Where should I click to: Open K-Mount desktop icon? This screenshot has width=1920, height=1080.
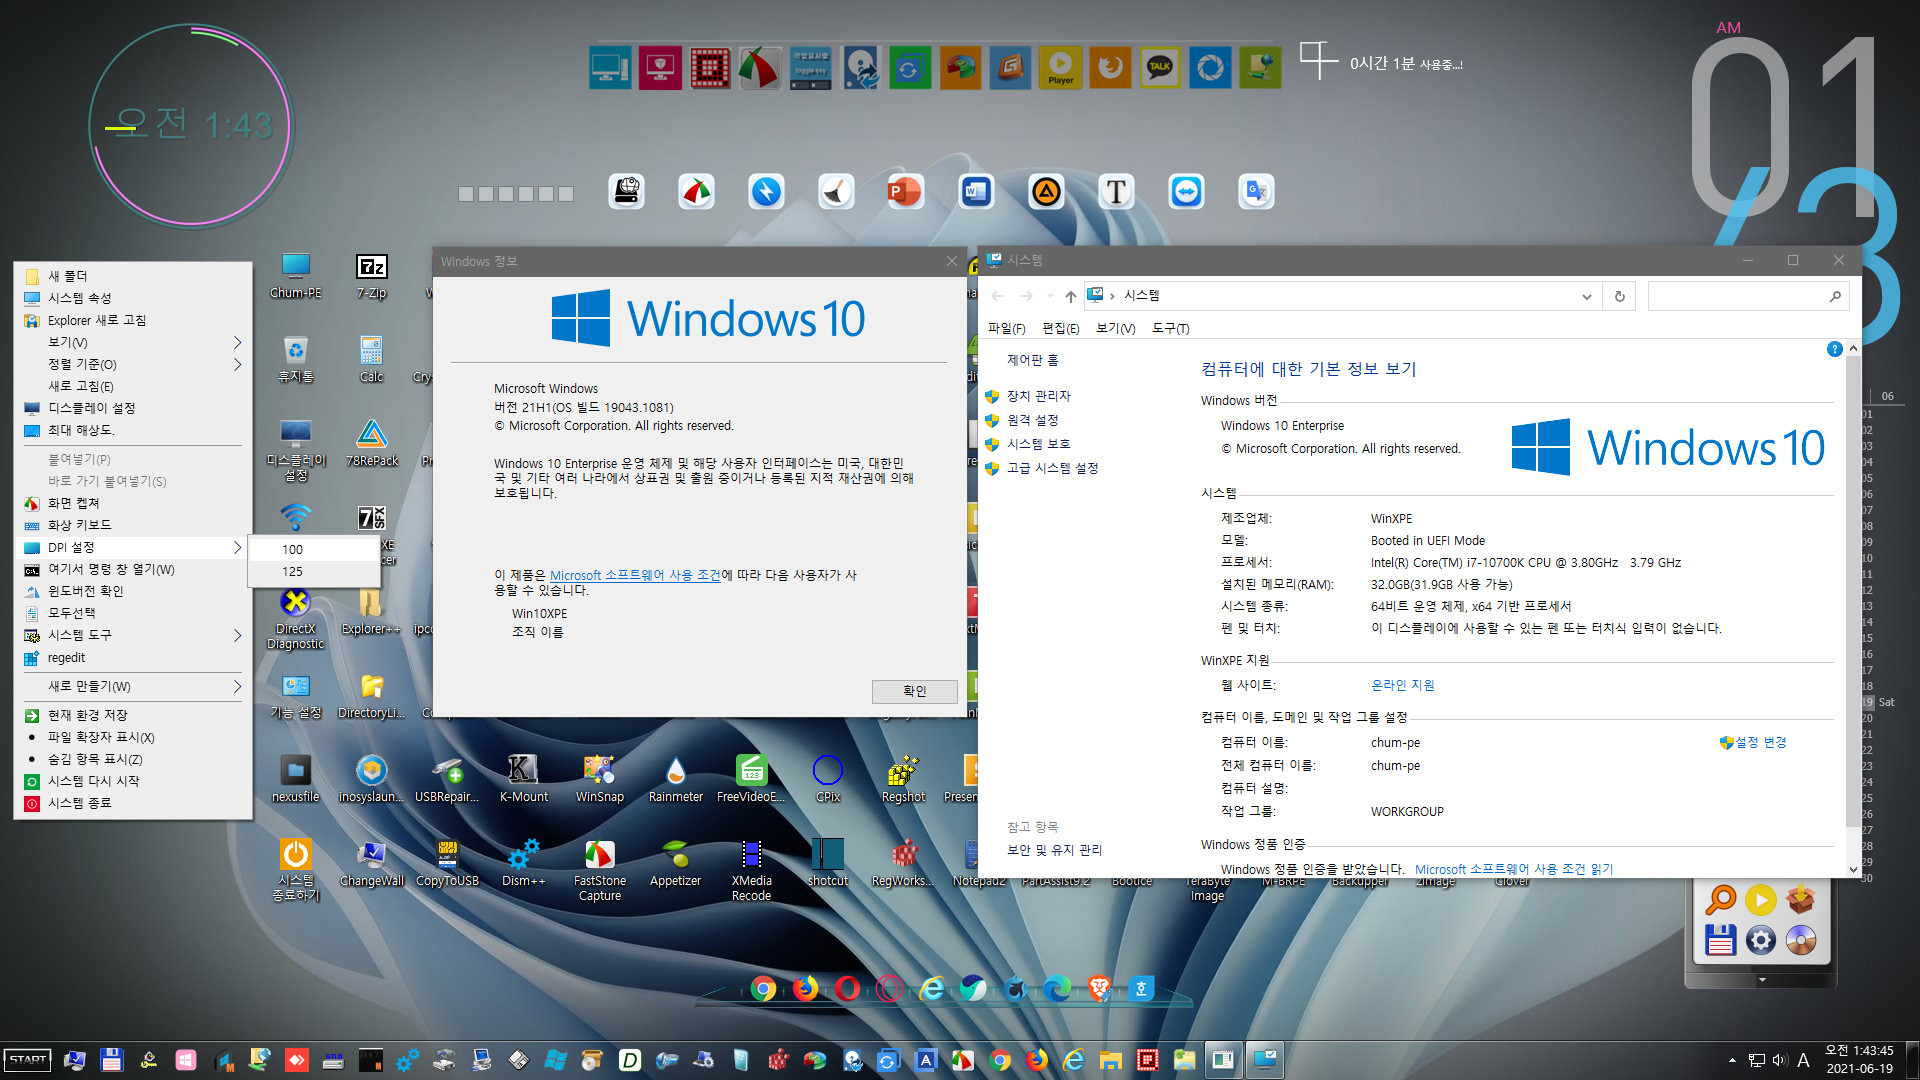coord(523,779)
